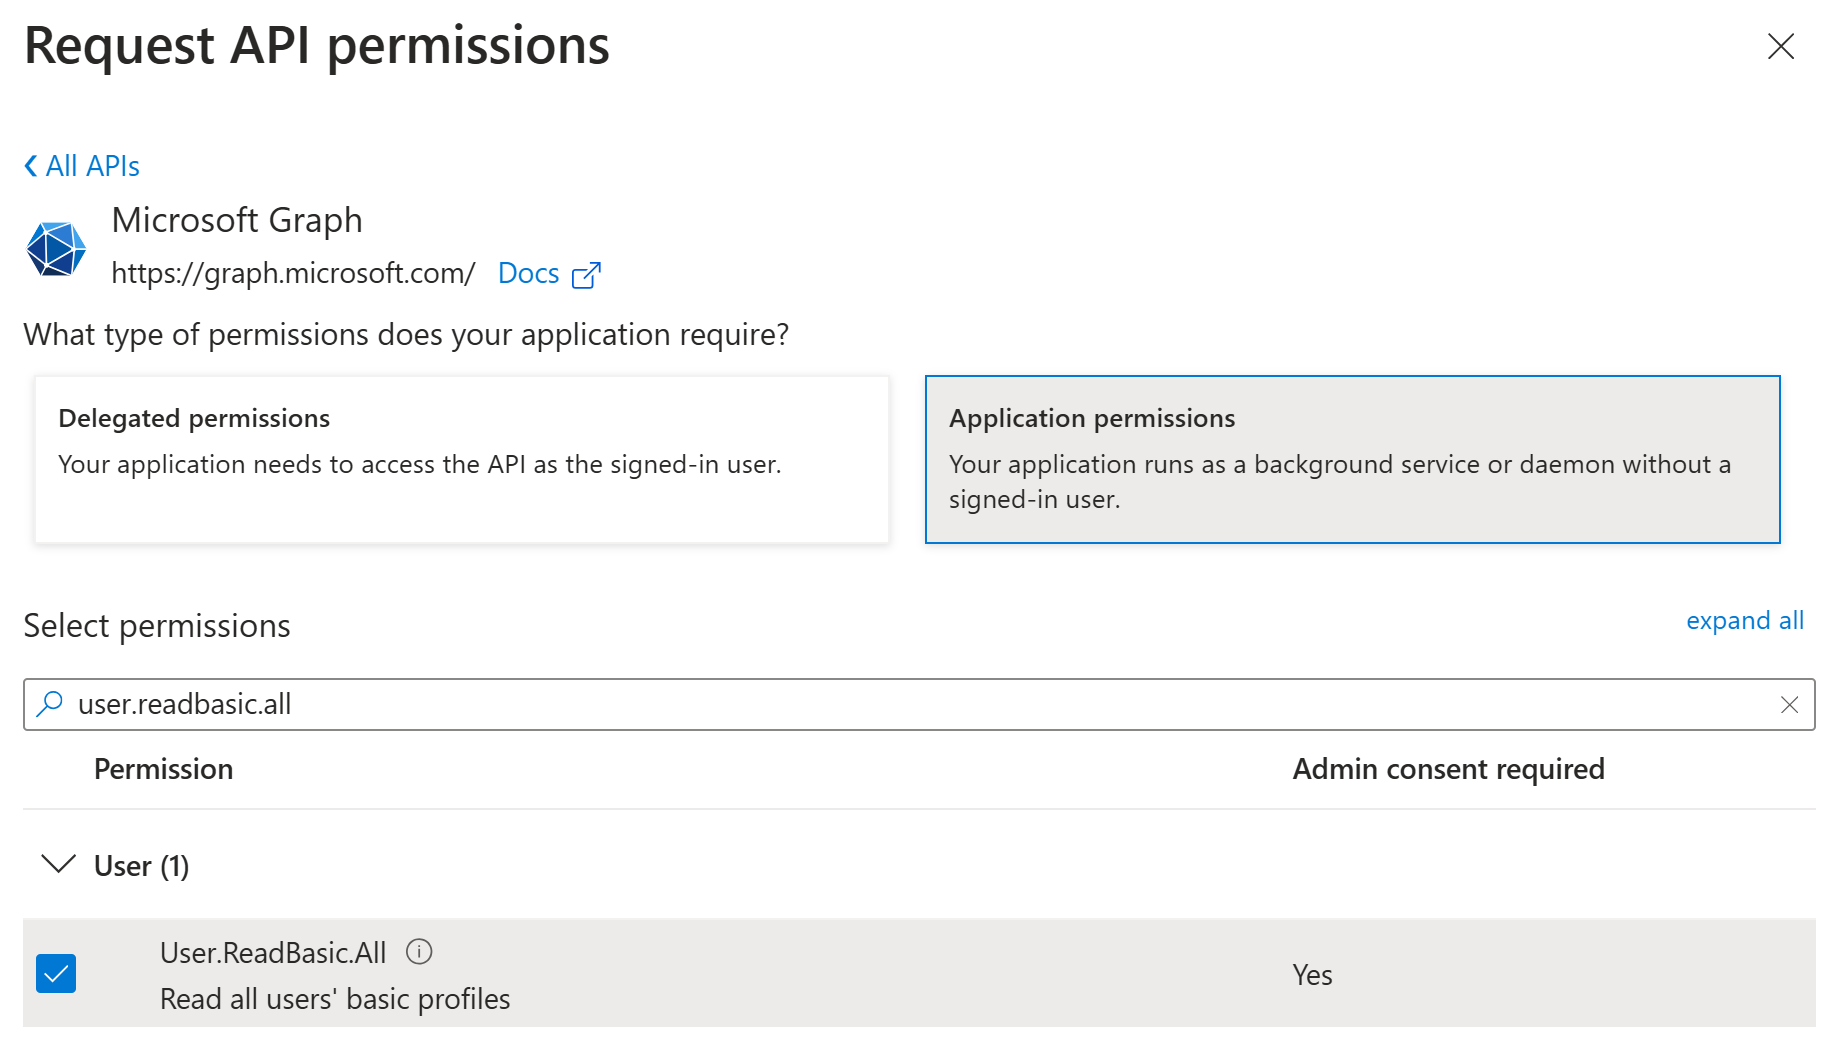
Task: Click the back chevron beside All APIs
Action: 31,166
